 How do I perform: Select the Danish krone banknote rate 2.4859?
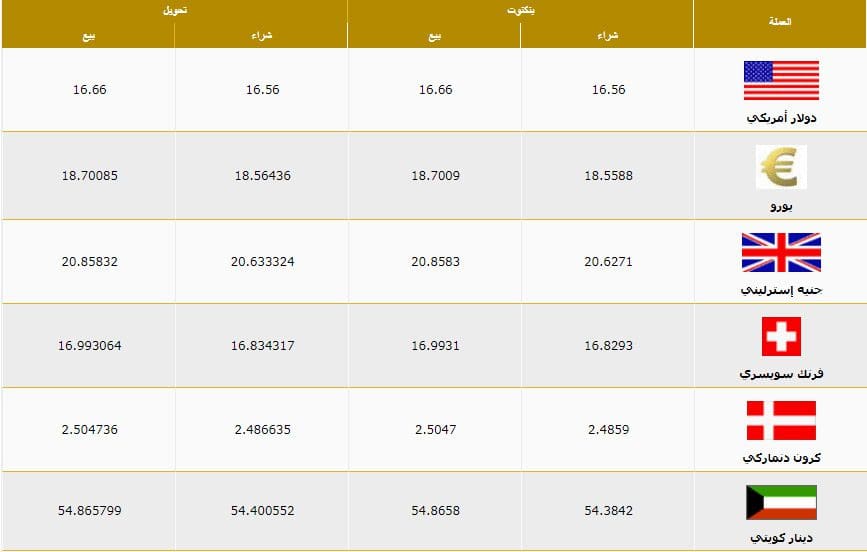click(x=608, y=429)
